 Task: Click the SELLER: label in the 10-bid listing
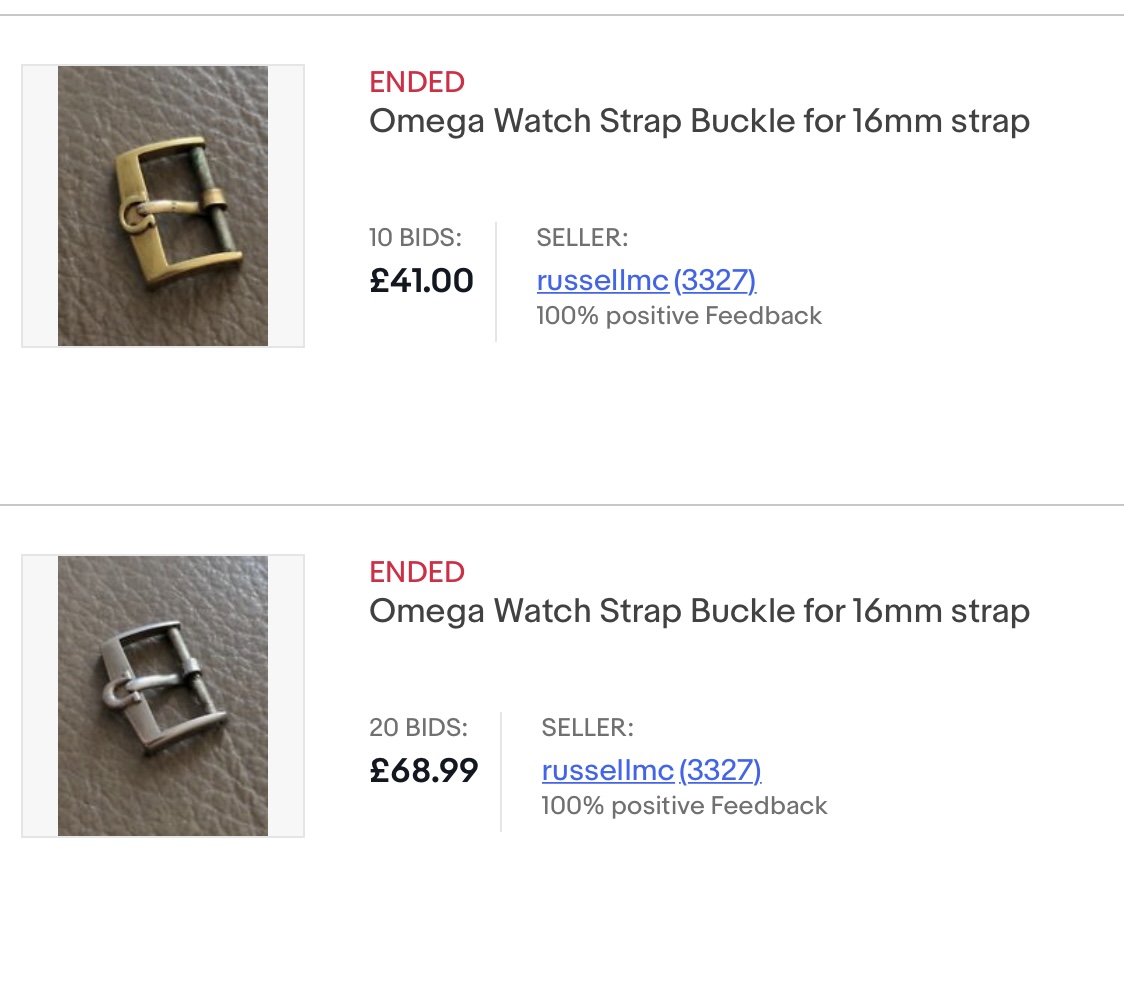coord(582,238)
